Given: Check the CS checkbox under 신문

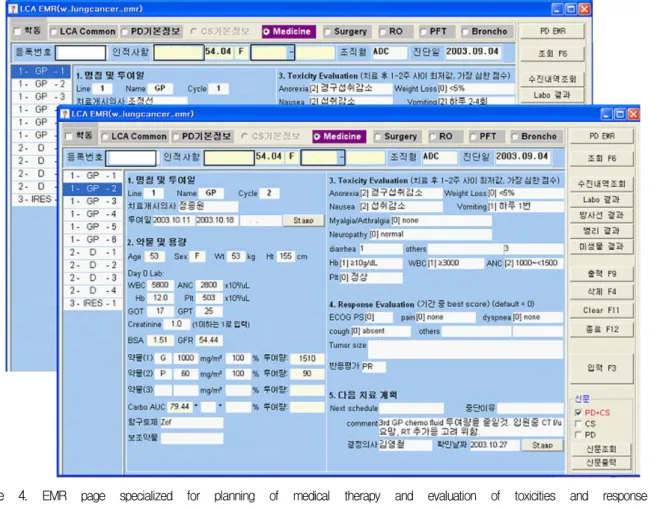Looking at the screenshot, I should [579, 424].
